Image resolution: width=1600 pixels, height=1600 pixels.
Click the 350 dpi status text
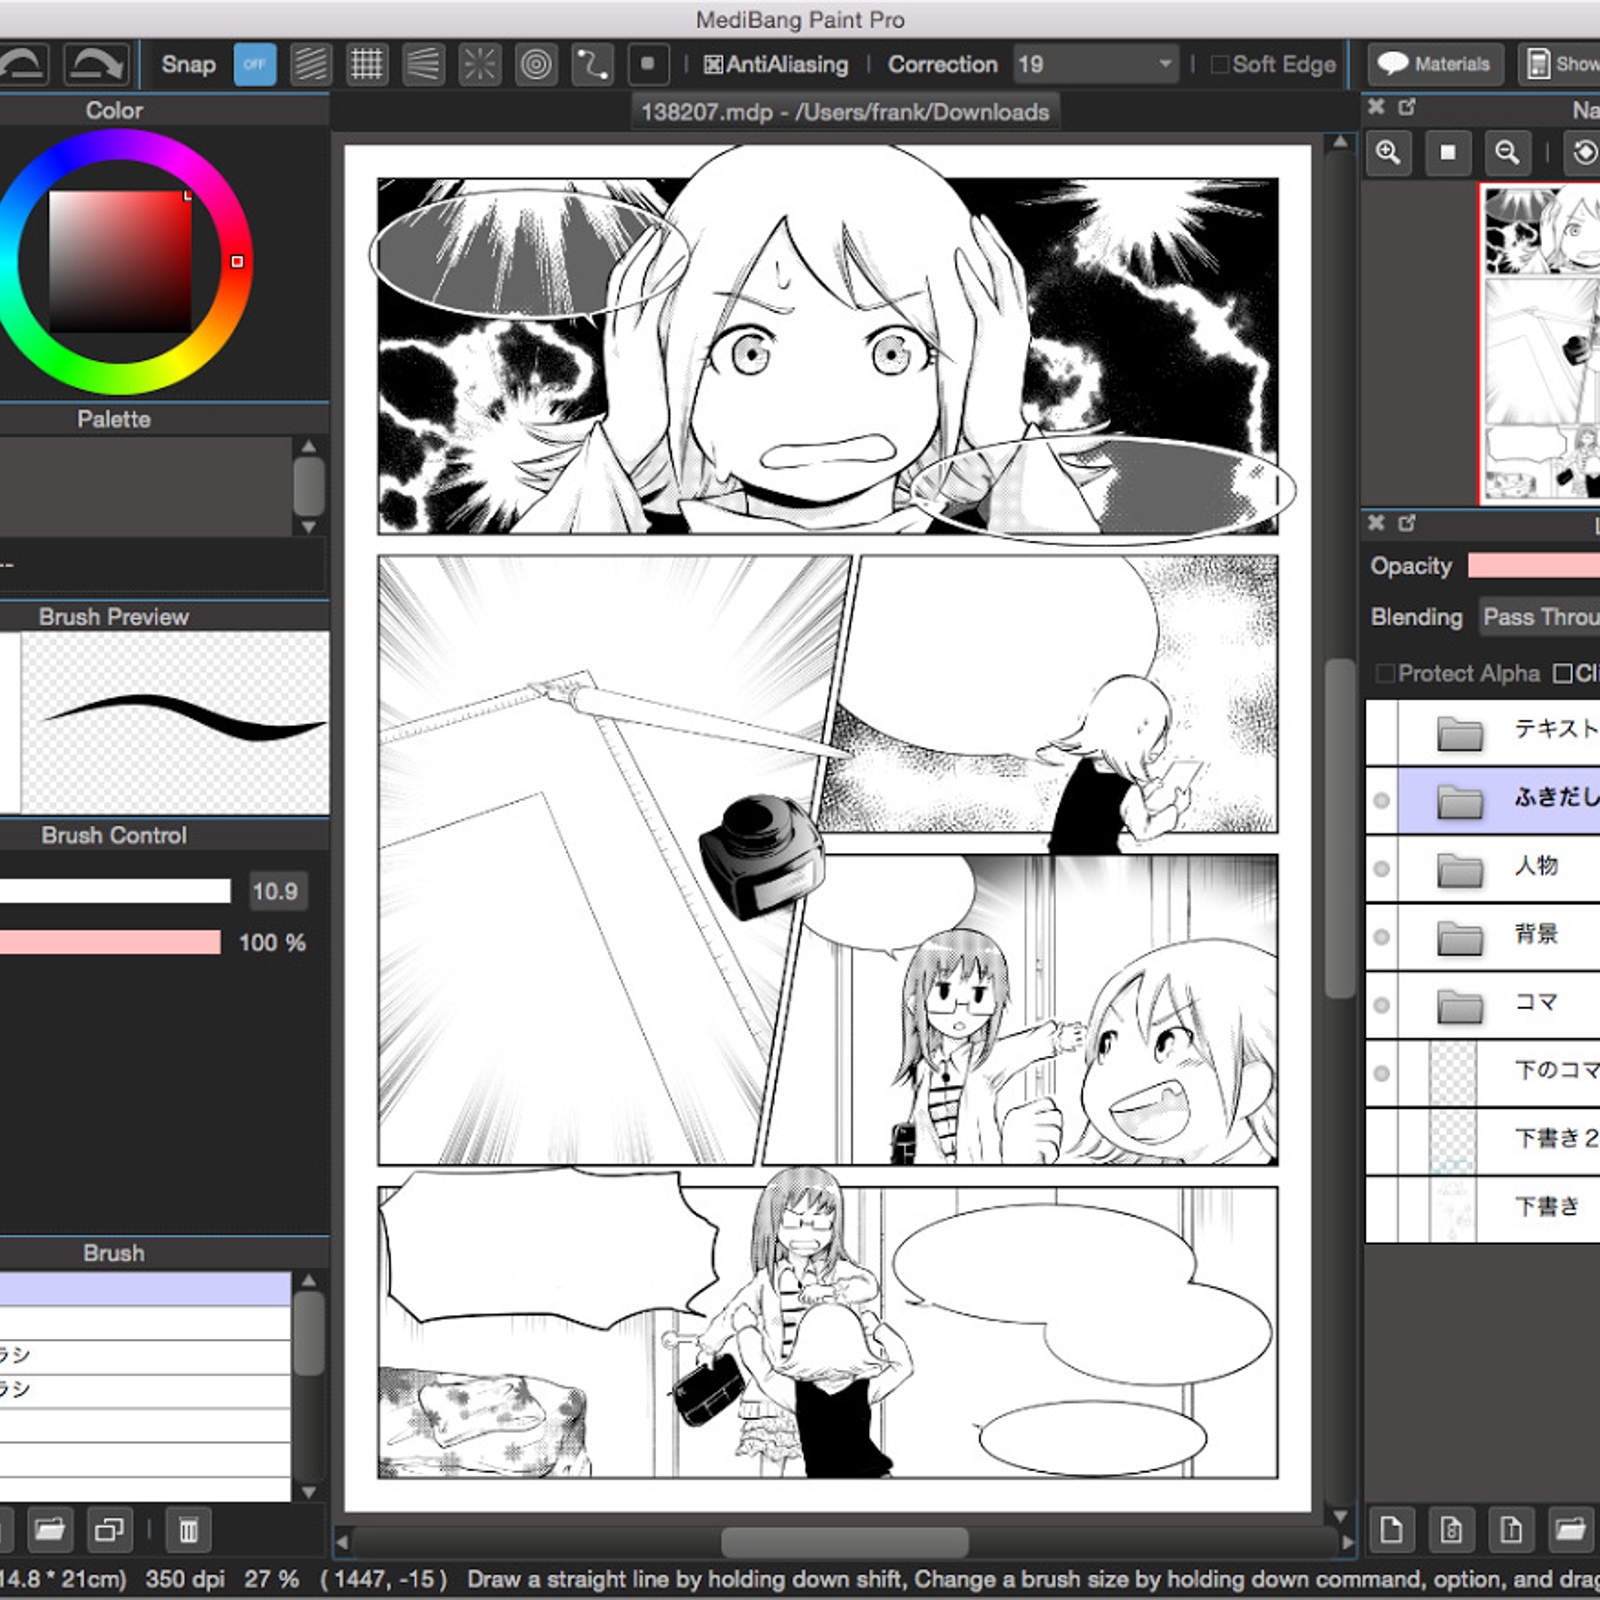coord(185,1579)
